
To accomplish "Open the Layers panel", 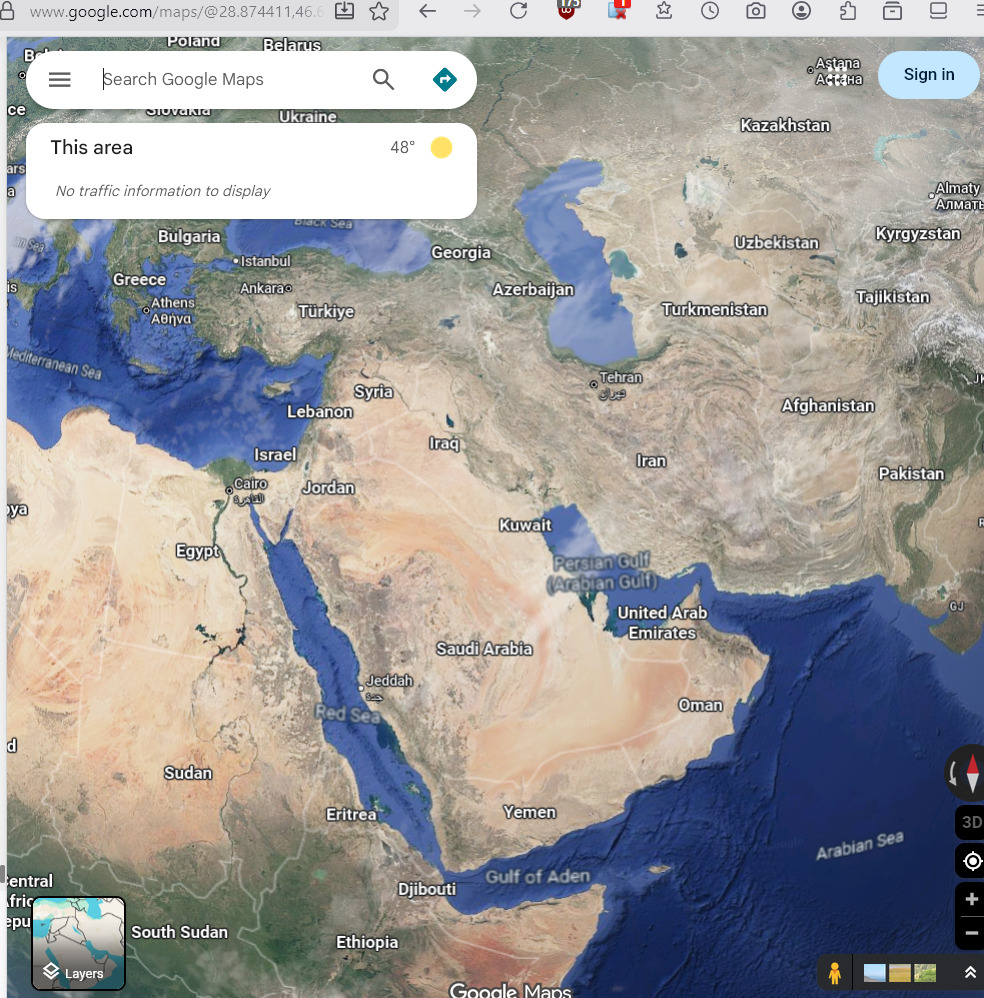I will click(78, 943).
